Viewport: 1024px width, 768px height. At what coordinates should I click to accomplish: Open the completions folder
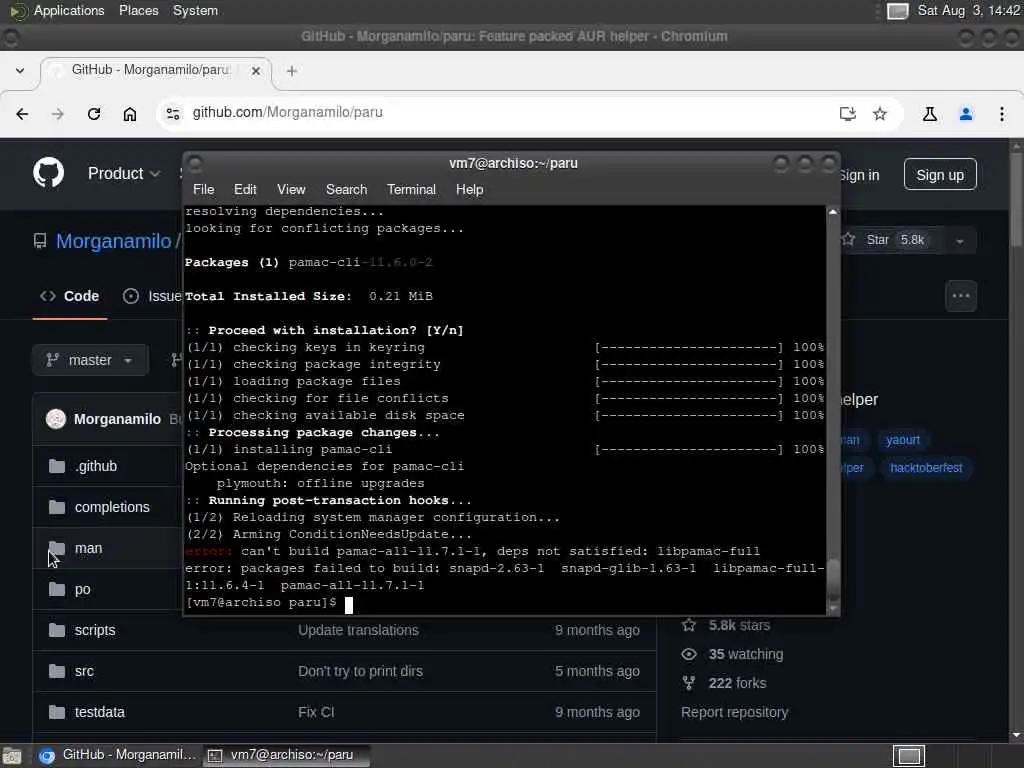[112, 507]
